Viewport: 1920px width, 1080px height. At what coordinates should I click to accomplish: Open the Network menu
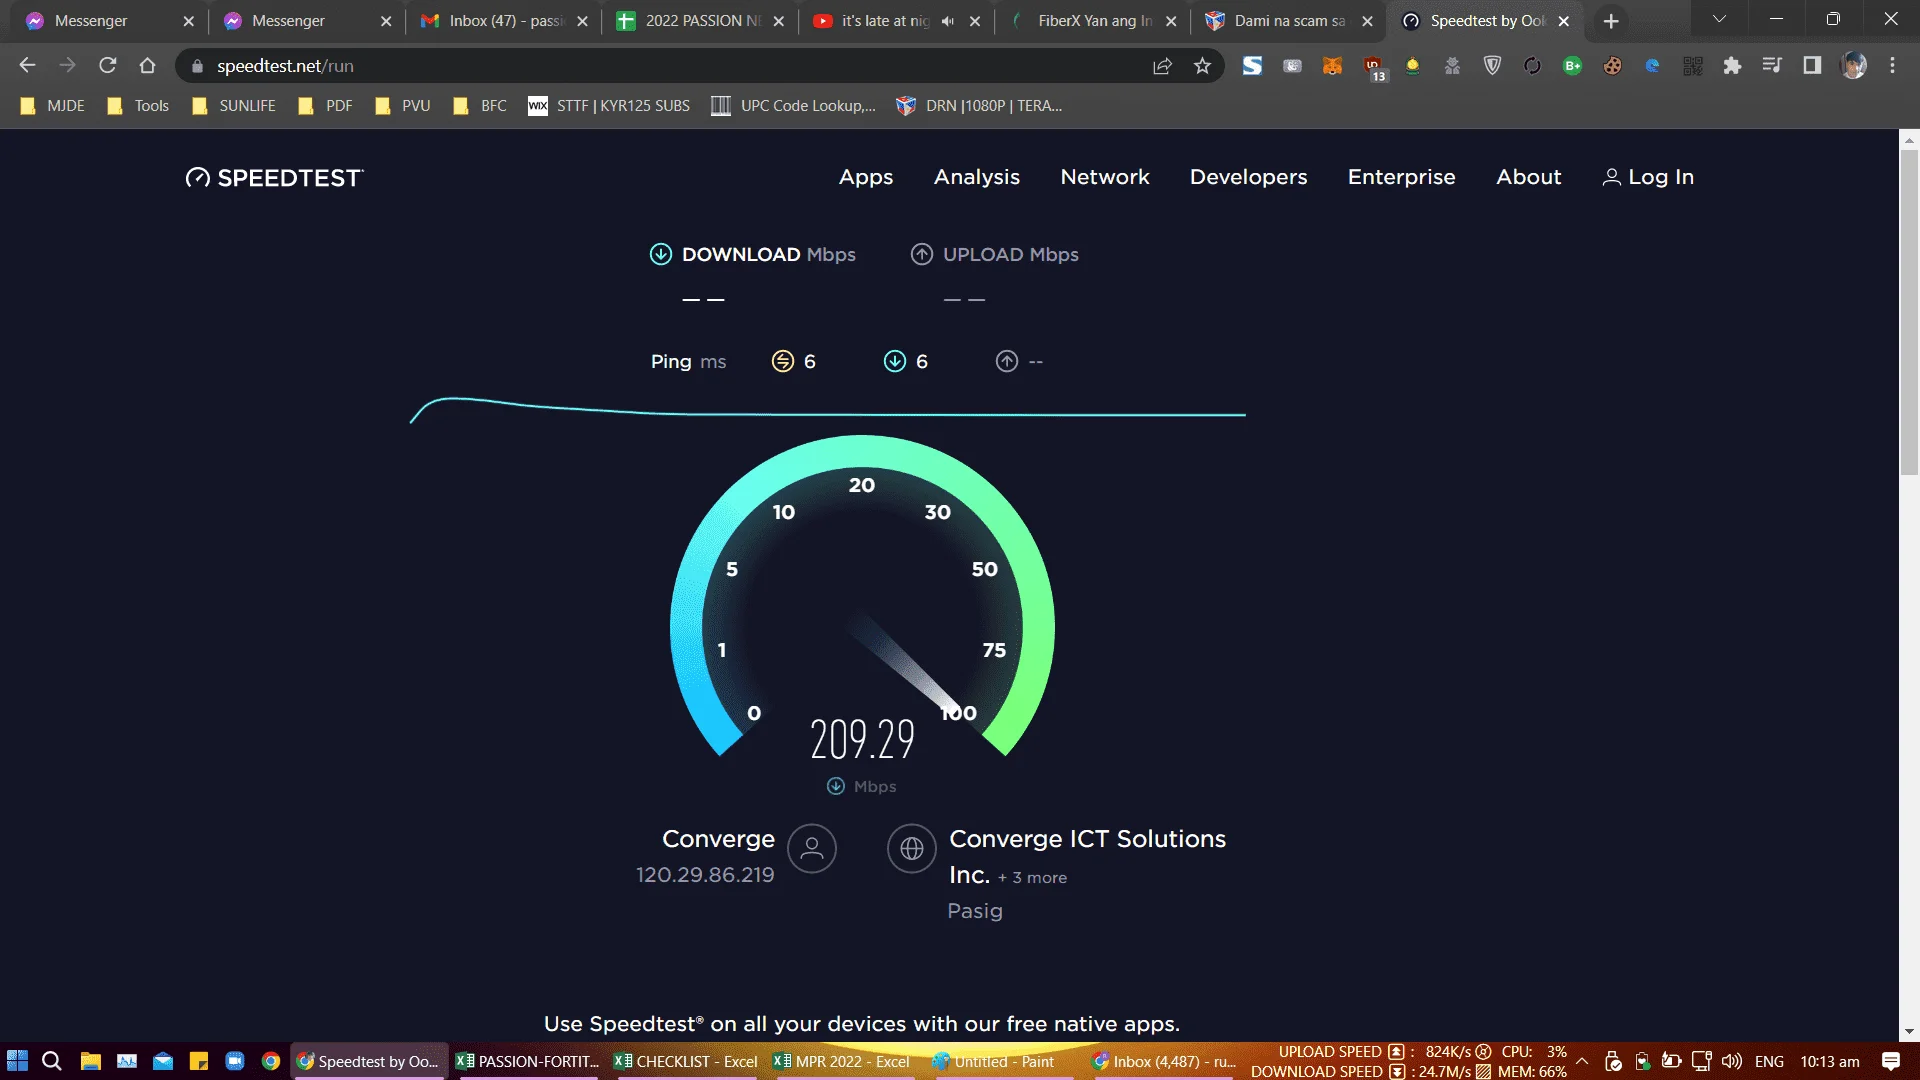[1105, 177]
